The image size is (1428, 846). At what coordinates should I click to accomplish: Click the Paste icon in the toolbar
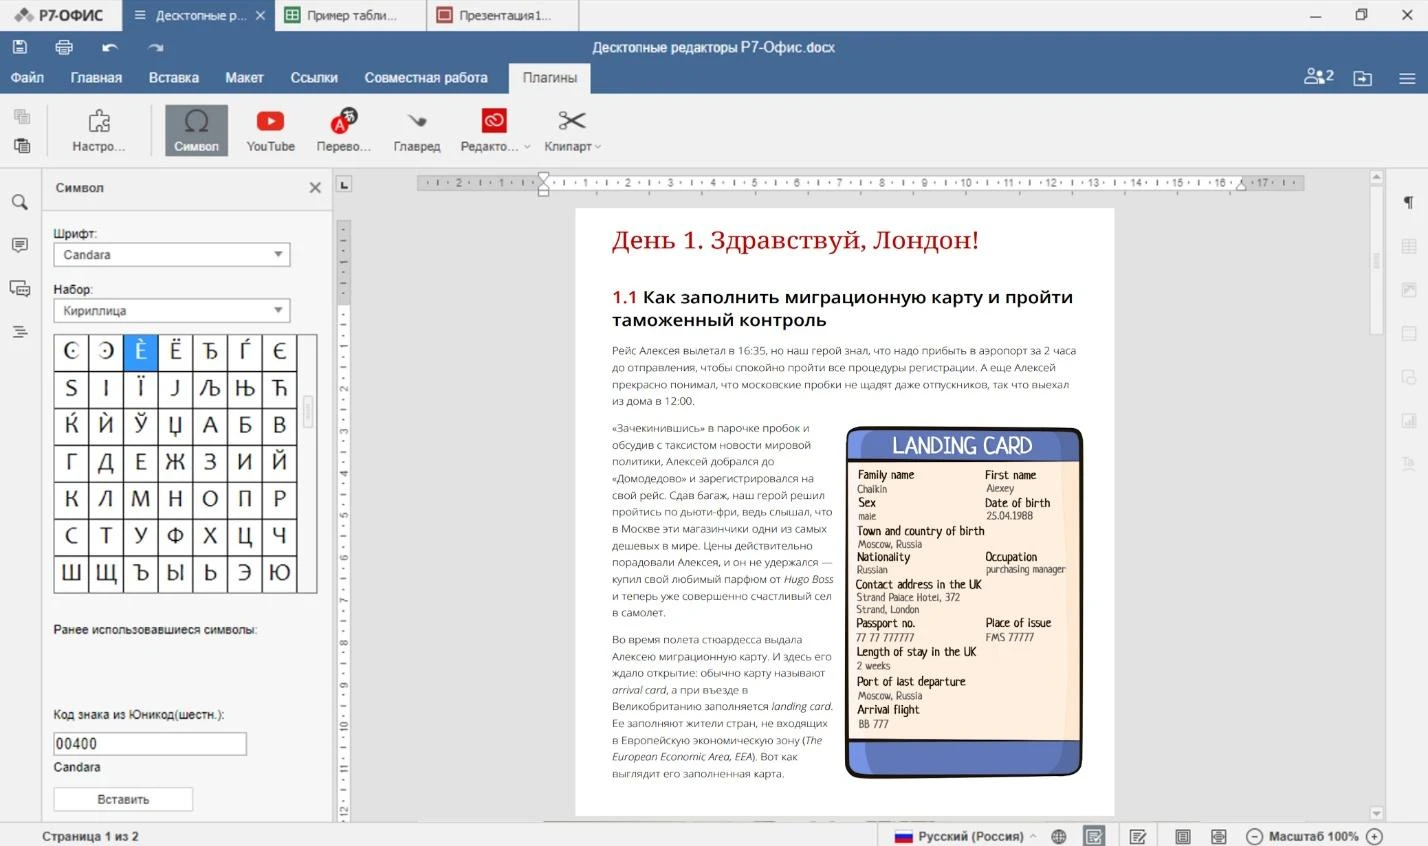pyautogui.click(x=22, y=145)
